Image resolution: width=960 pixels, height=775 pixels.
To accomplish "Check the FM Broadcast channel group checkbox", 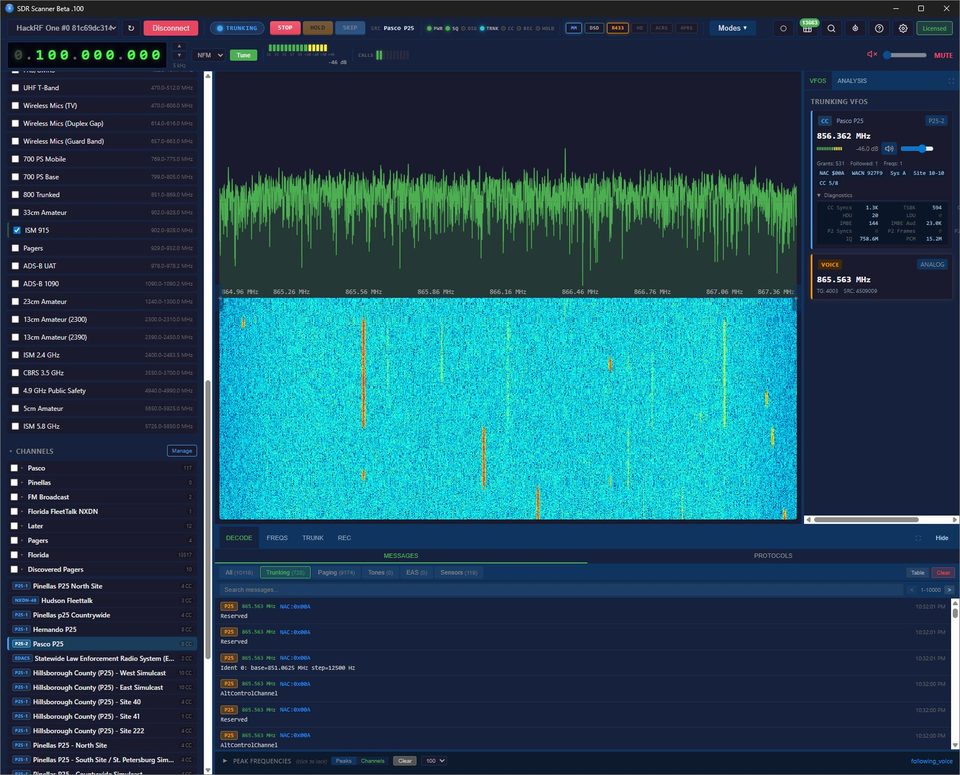I will 14,497.
